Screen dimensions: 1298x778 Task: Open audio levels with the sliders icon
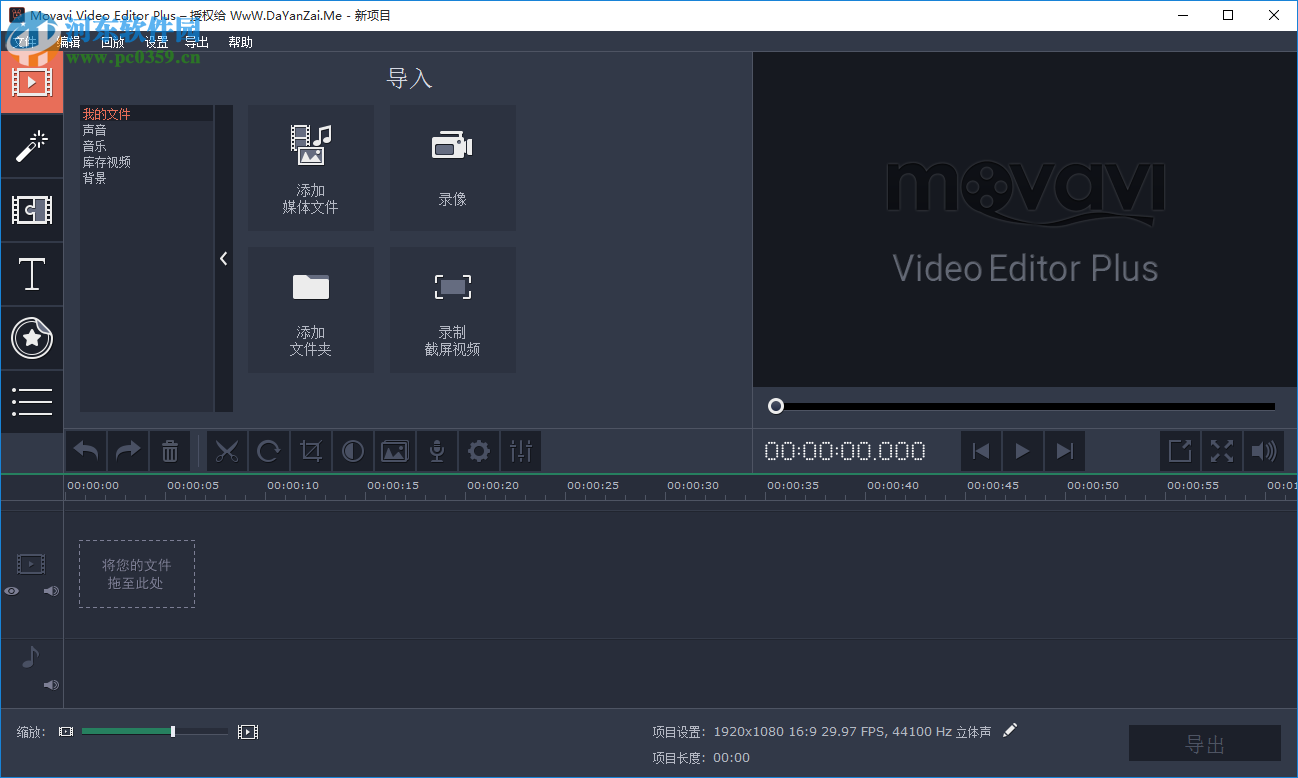(x=521, y=451)
